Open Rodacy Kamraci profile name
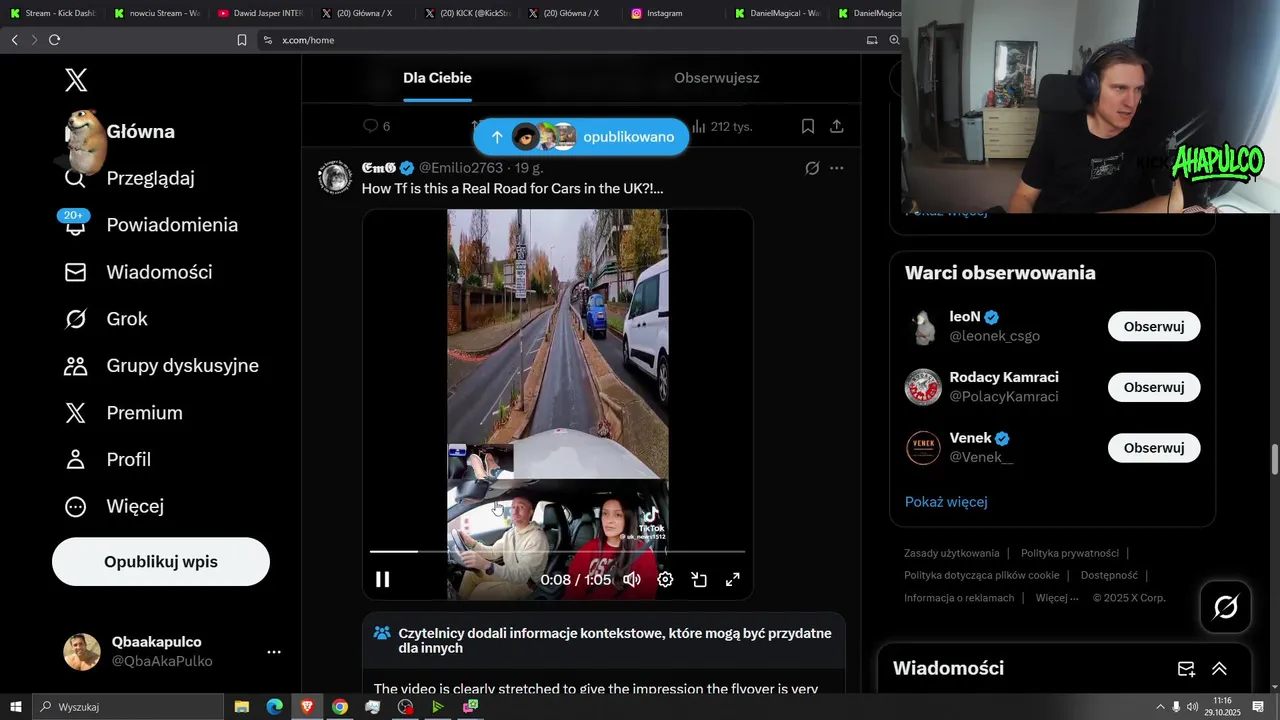This screenshot has height=720, width=1280. (x=1004, y=377)
